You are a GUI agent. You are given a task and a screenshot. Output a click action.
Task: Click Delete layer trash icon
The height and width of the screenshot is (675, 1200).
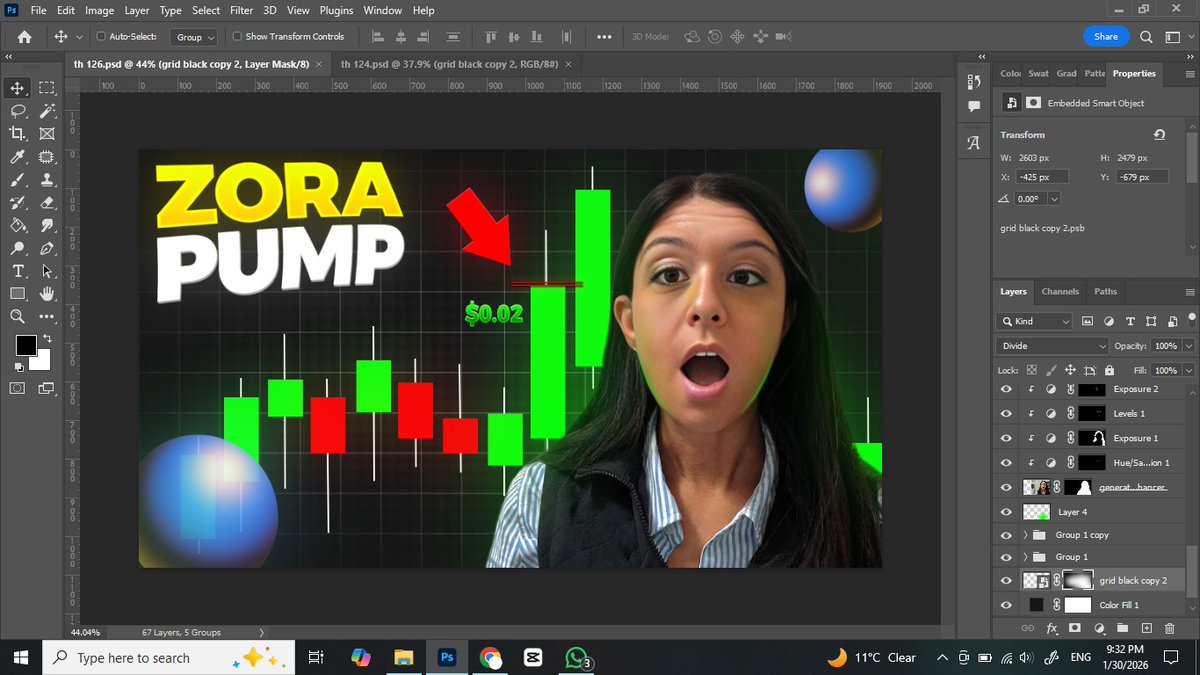coord(1169,628)
